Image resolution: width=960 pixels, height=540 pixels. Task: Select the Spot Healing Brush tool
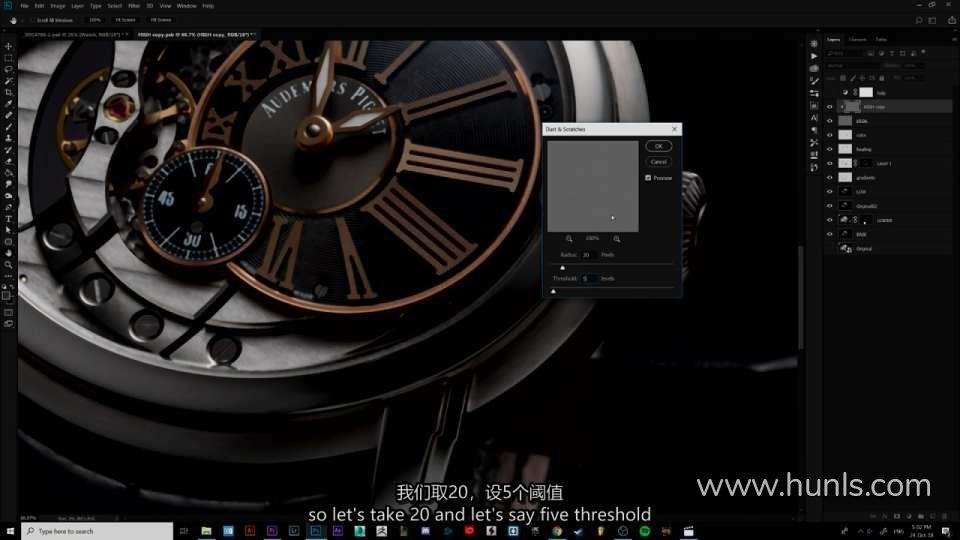coord(9,115)
